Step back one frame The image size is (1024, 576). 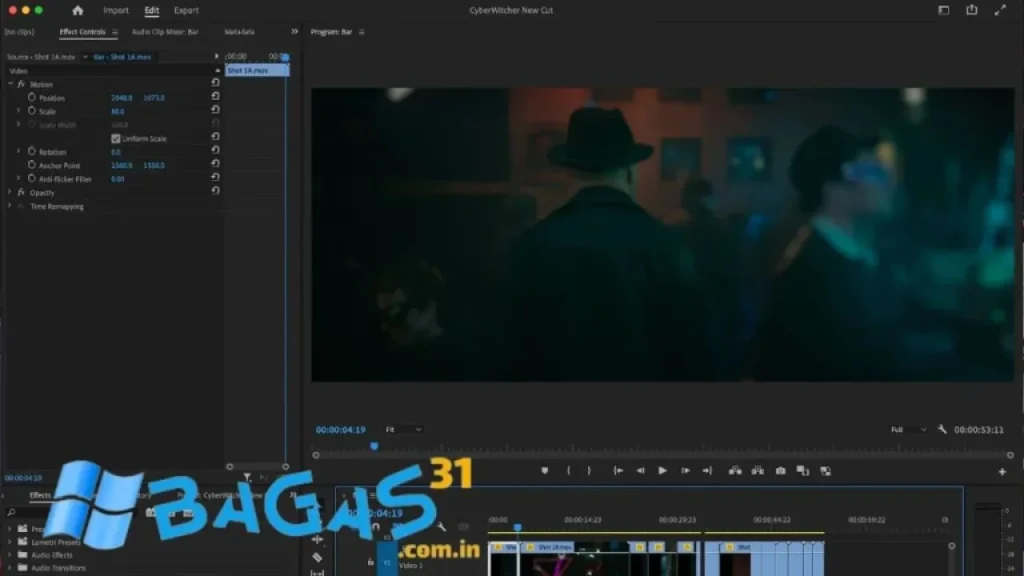coord(641,471)
